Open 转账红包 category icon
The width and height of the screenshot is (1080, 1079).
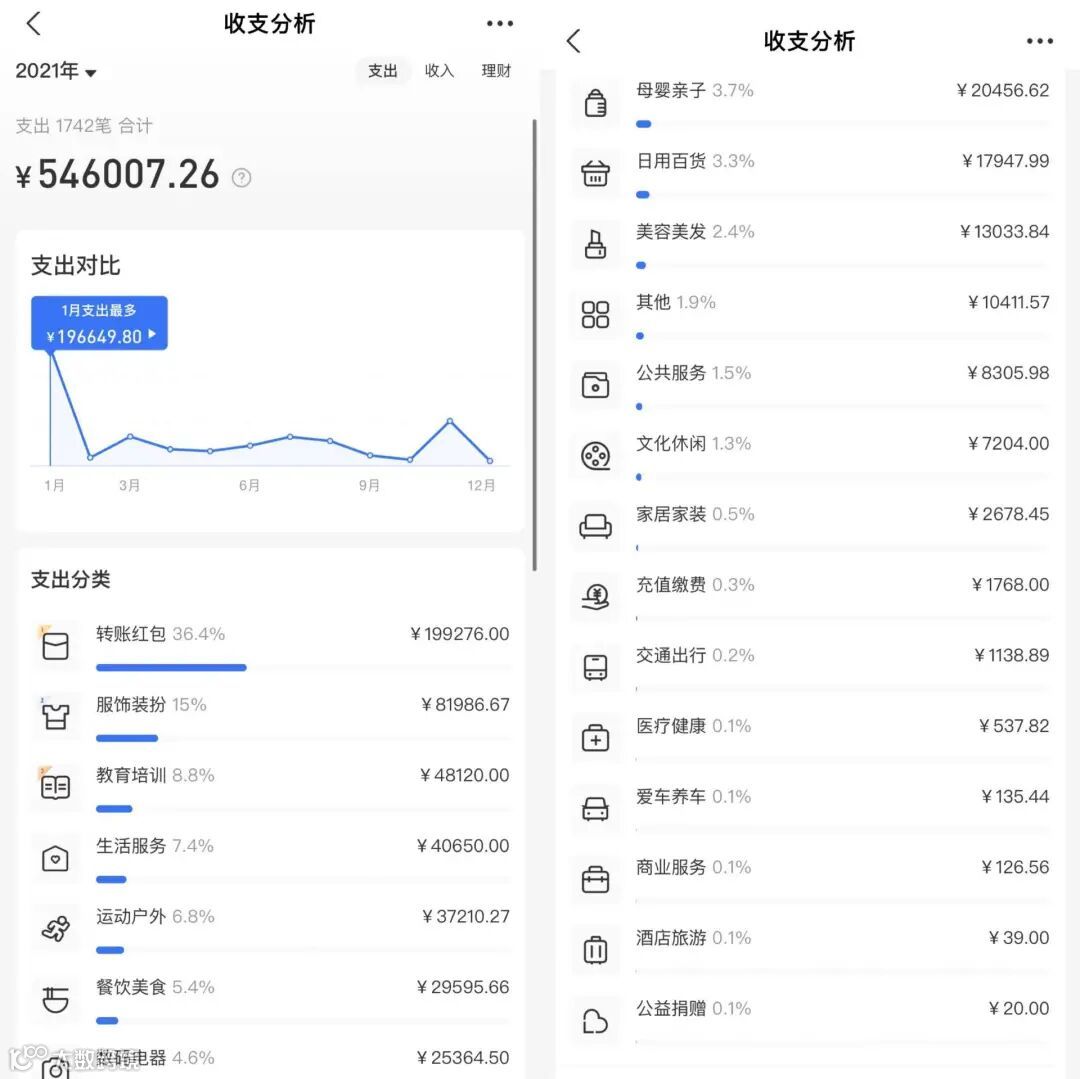point(55,646)
